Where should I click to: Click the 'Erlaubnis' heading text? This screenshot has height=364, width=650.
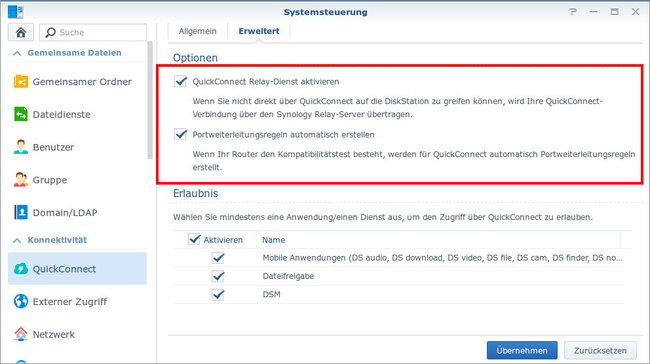coord(196,193)
